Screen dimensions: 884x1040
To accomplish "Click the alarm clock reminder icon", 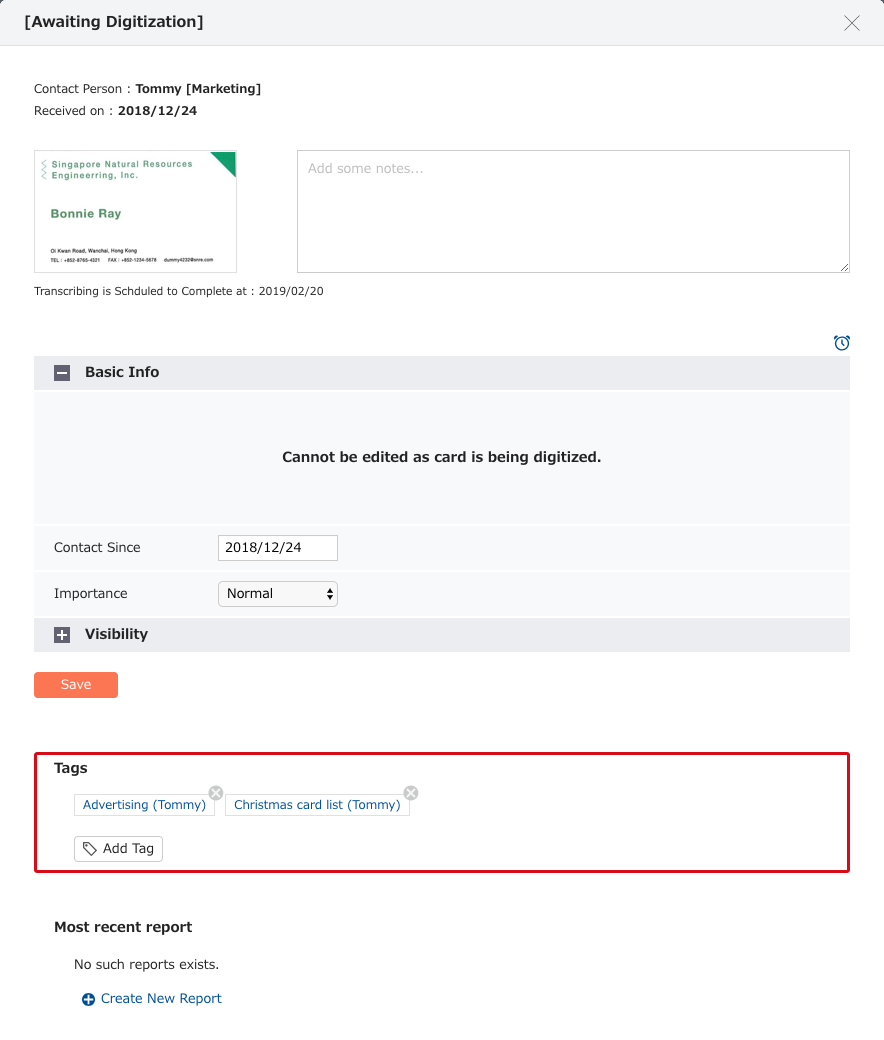I will pyautogui.click(x=842, y=342).
